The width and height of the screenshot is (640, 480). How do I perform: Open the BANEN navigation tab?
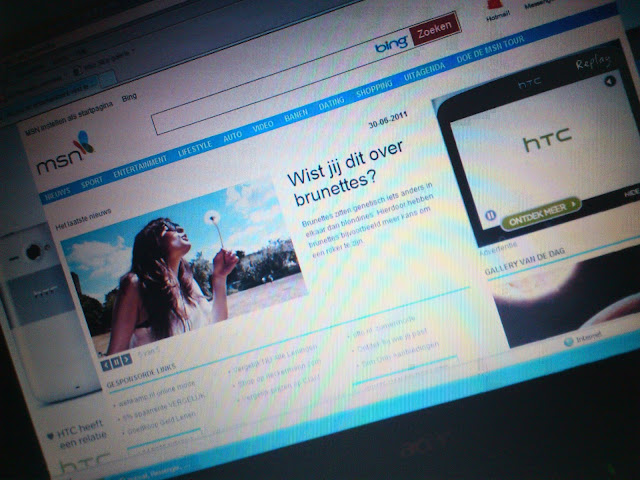296,116
